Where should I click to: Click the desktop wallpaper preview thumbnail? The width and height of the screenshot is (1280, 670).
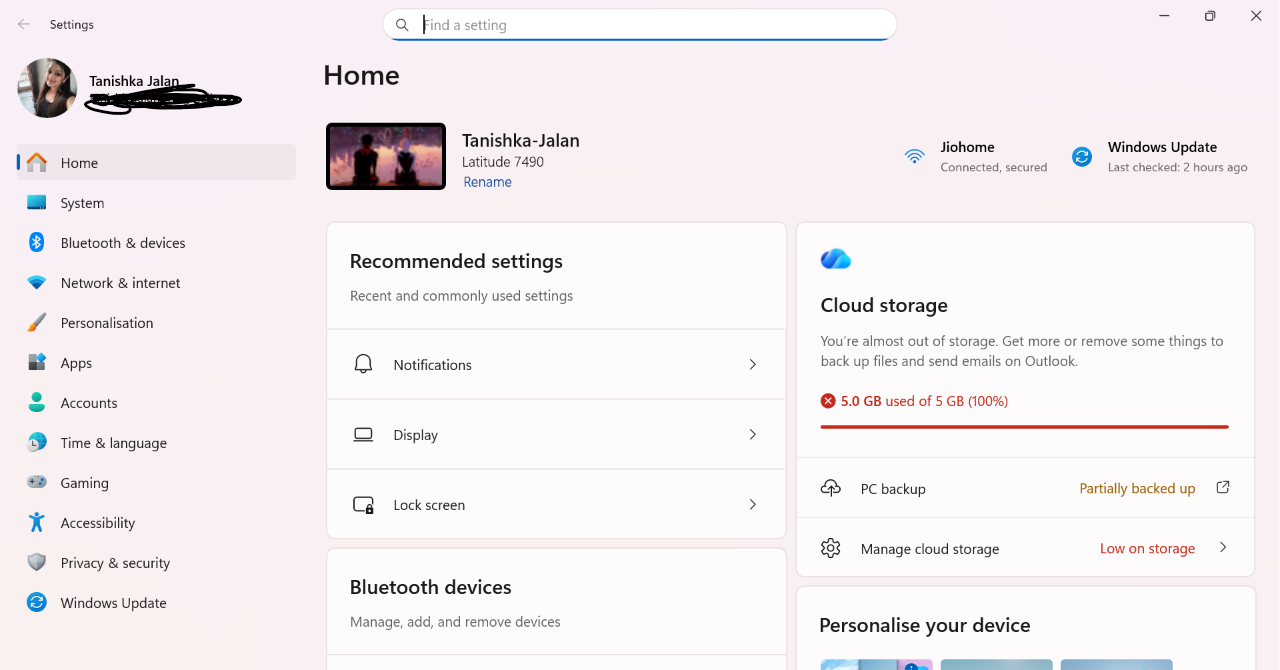coord(386,156)
